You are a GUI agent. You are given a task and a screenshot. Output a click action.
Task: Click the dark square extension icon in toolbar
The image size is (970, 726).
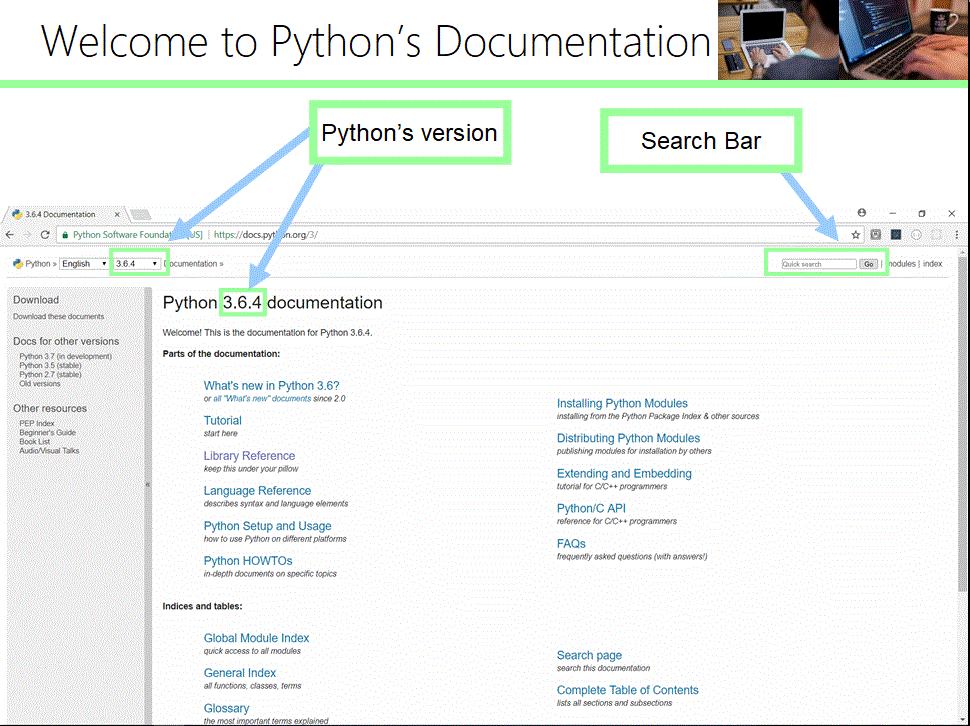[x=895, y=234]
